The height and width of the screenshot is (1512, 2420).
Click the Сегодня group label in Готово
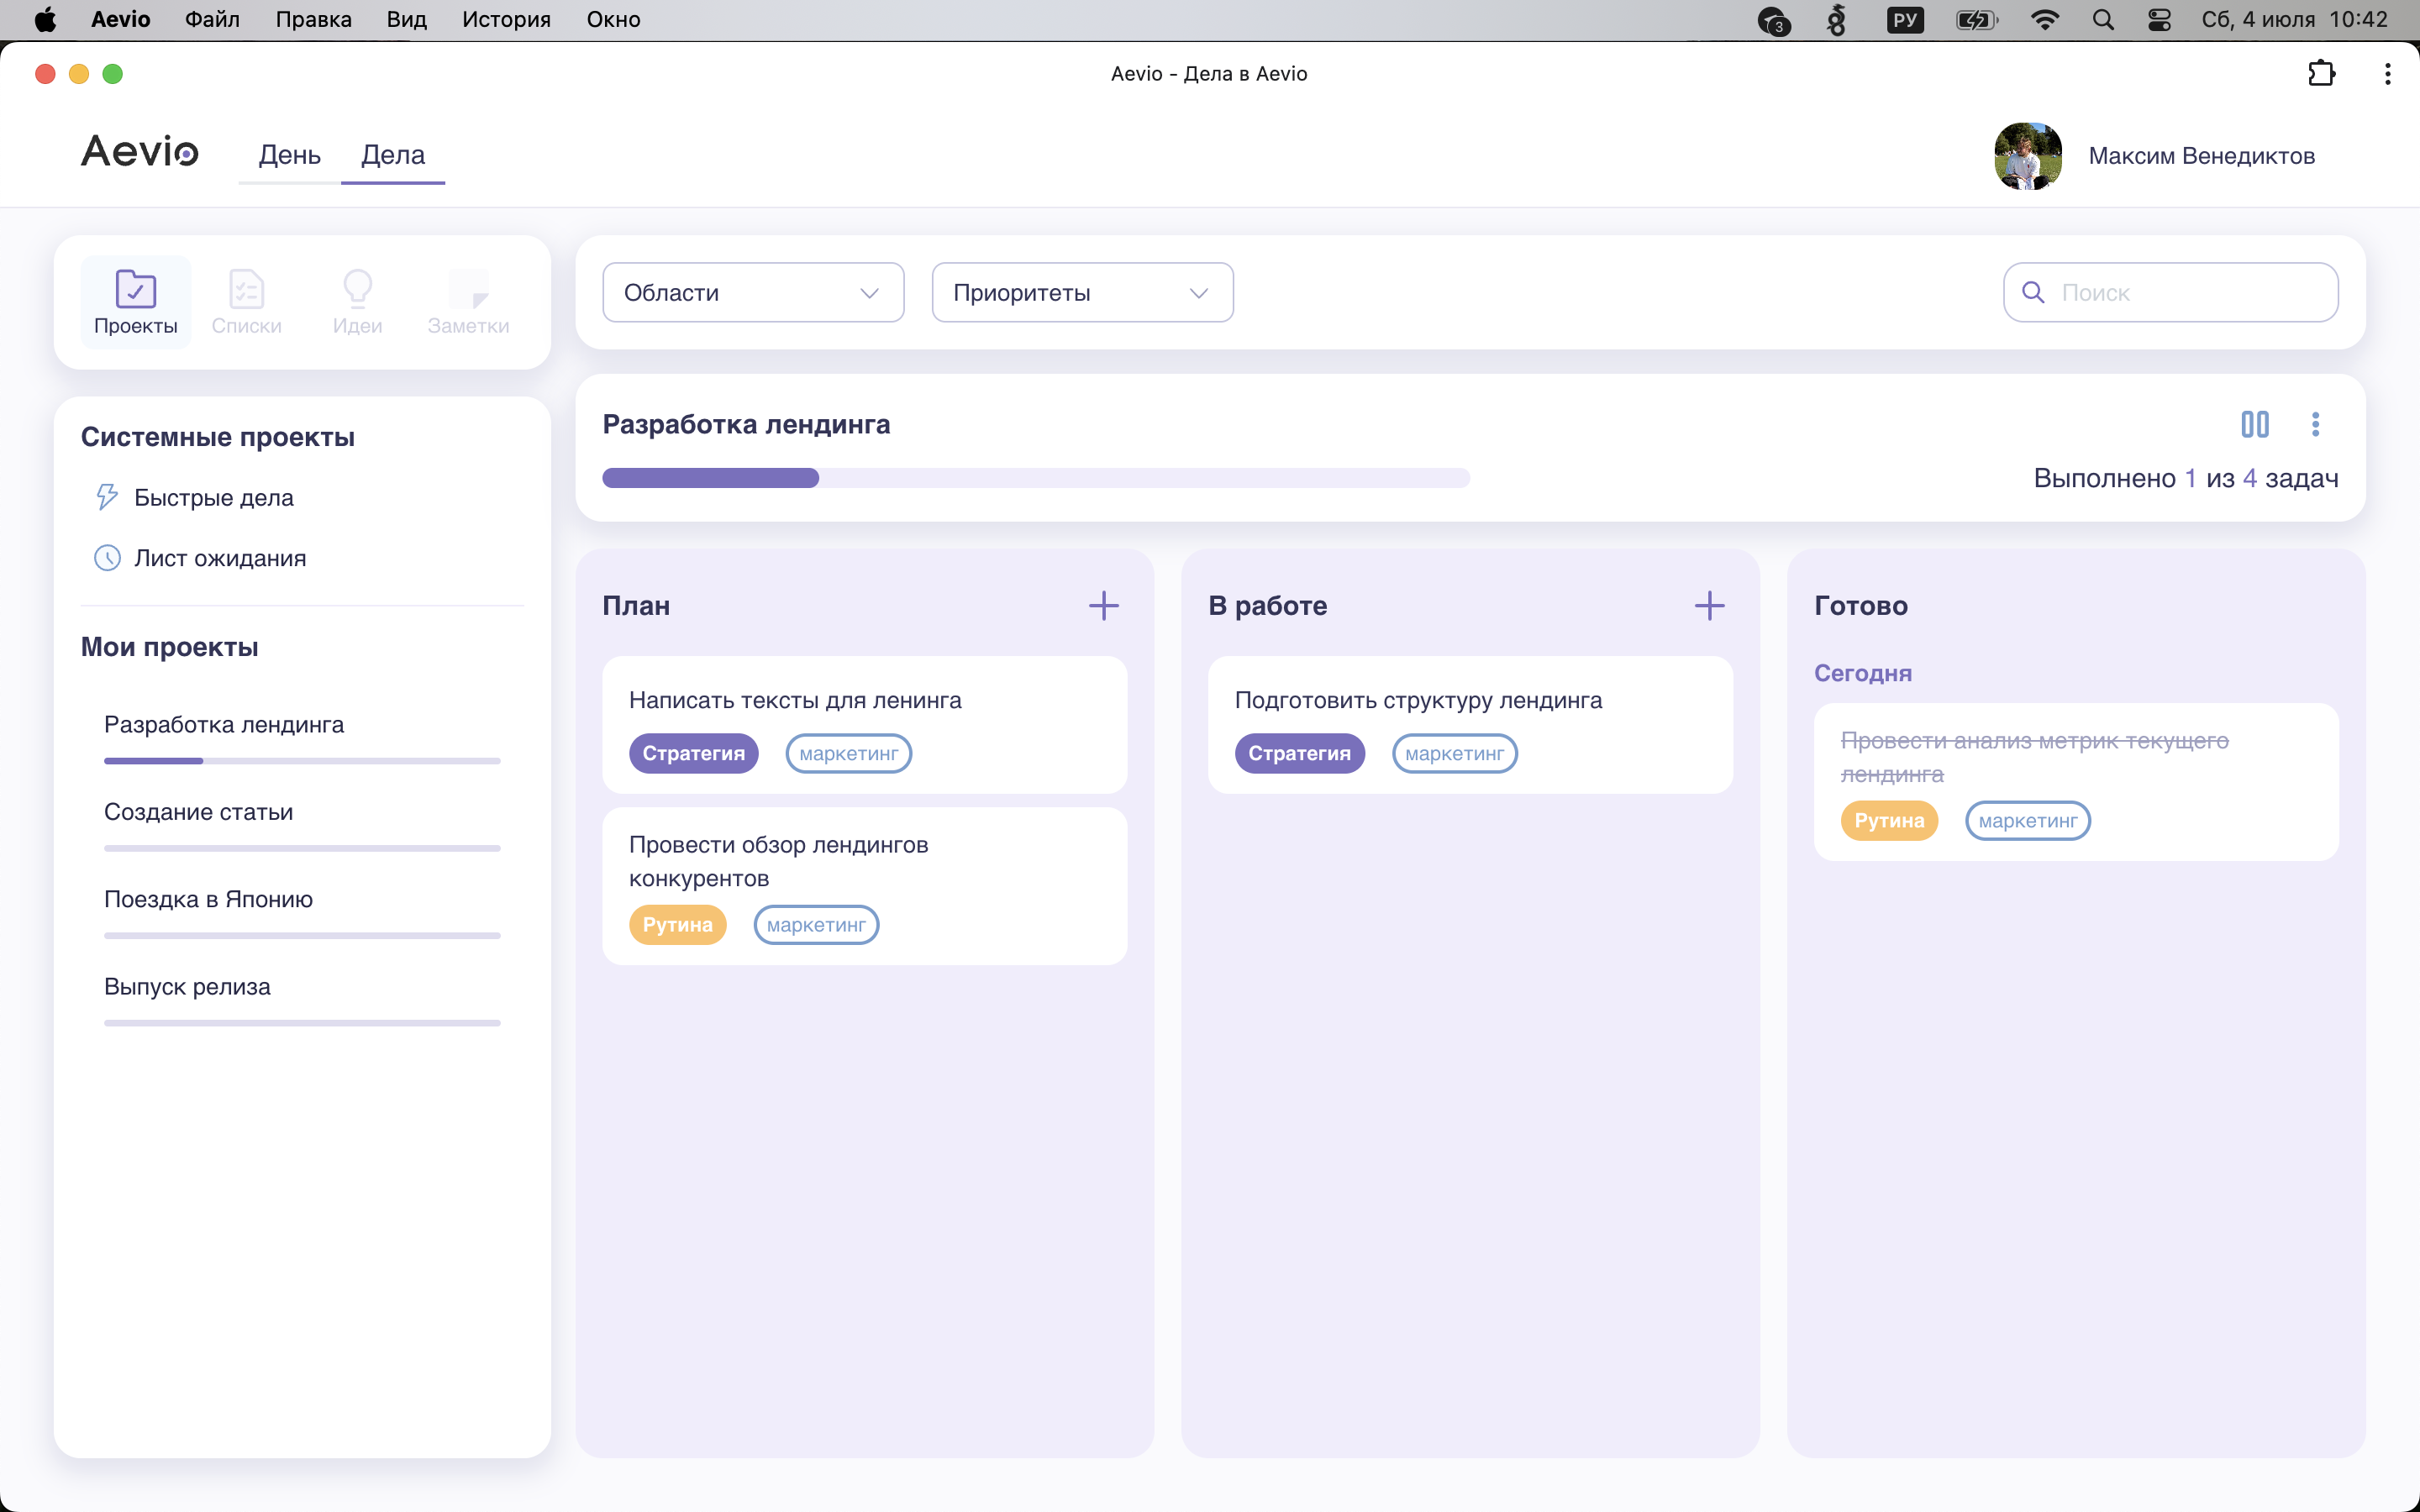(1862, 673)
